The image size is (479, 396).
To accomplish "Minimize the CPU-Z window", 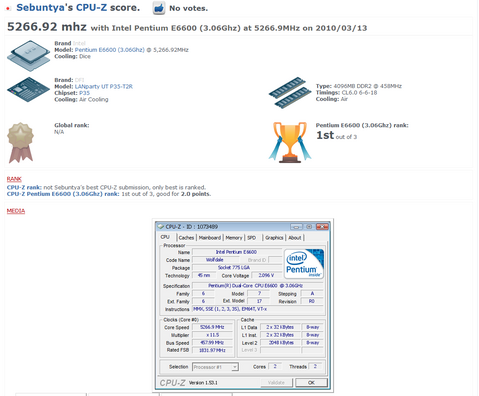I will [296, 227].
